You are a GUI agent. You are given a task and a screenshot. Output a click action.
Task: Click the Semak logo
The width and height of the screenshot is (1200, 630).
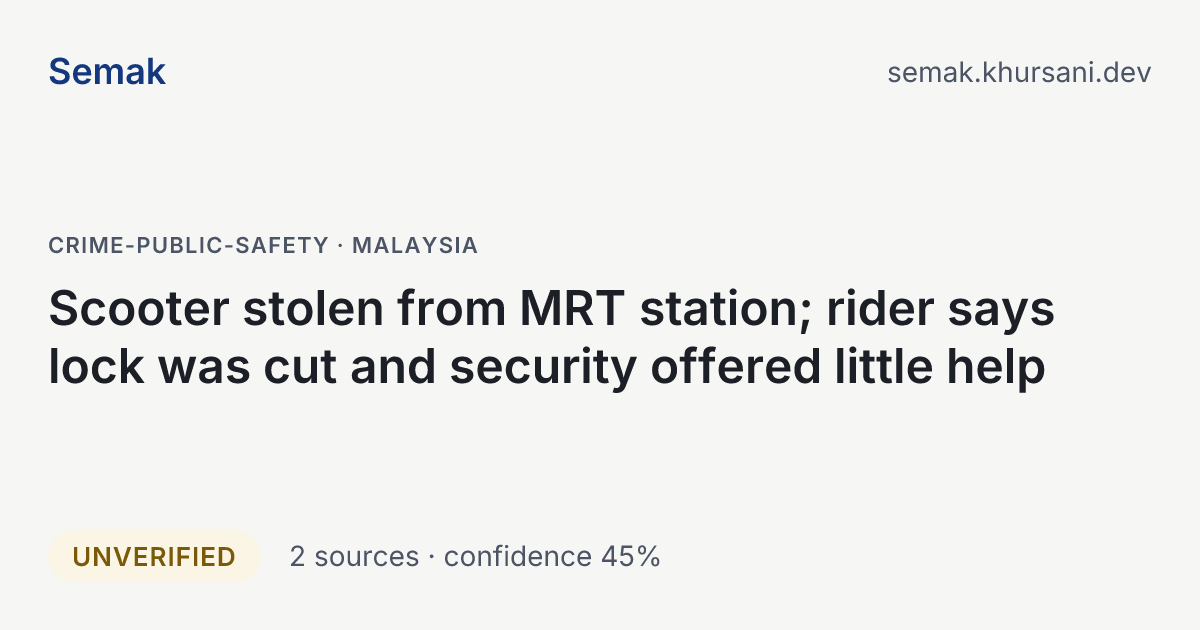pos(107,72)
